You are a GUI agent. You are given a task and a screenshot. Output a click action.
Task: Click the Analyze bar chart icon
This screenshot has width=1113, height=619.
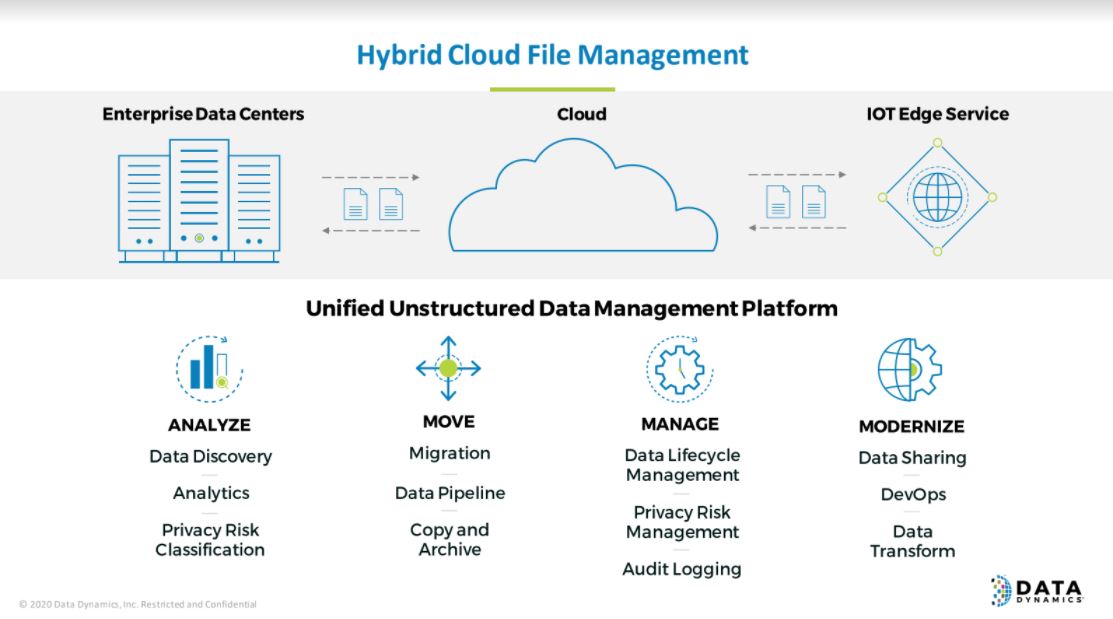pyautogui.click(x=209, y=369)
